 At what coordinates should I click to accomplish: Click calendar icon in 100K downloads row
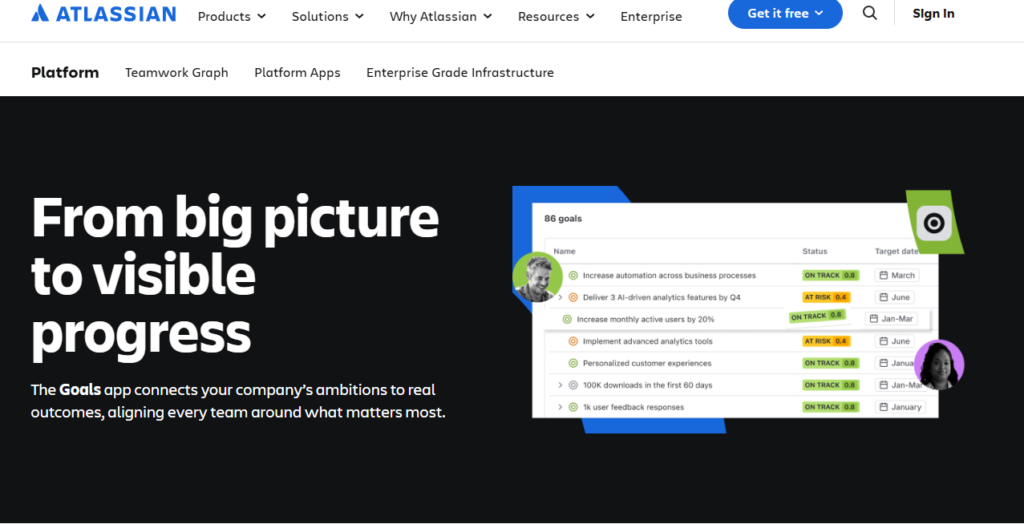tap(884, 385)
